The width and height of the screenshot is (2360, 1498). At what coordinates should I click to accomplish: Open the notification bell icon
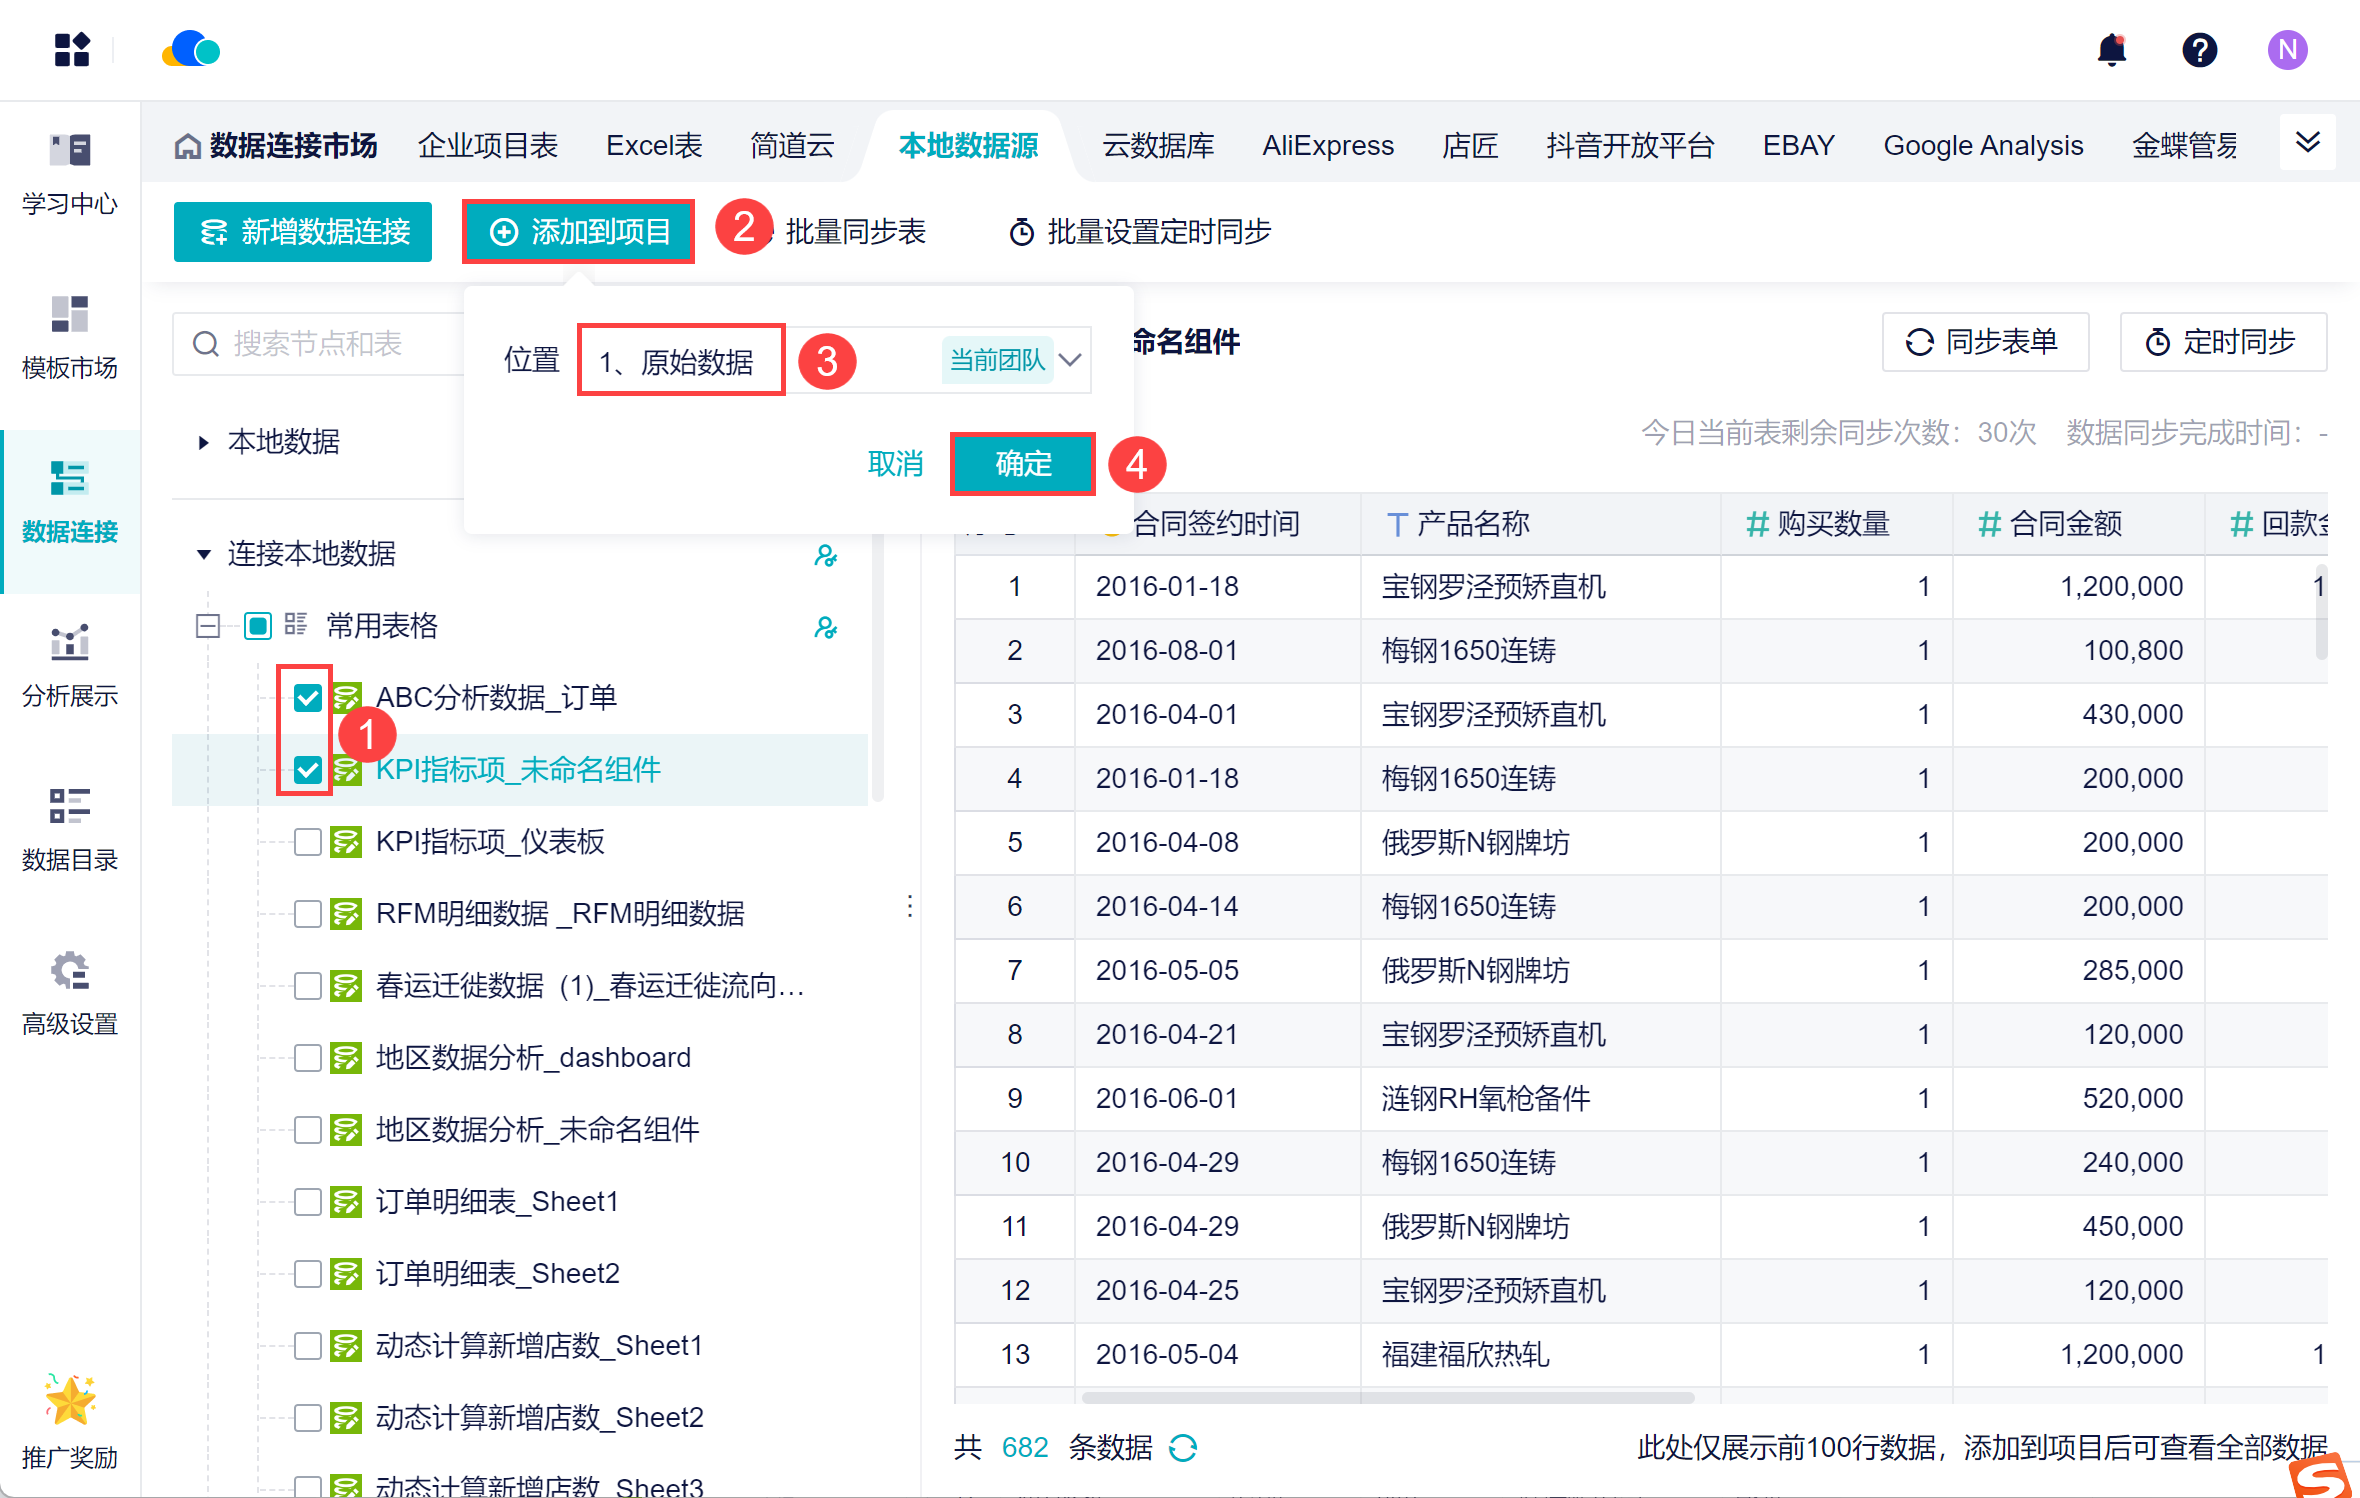tap(2111, 50)
